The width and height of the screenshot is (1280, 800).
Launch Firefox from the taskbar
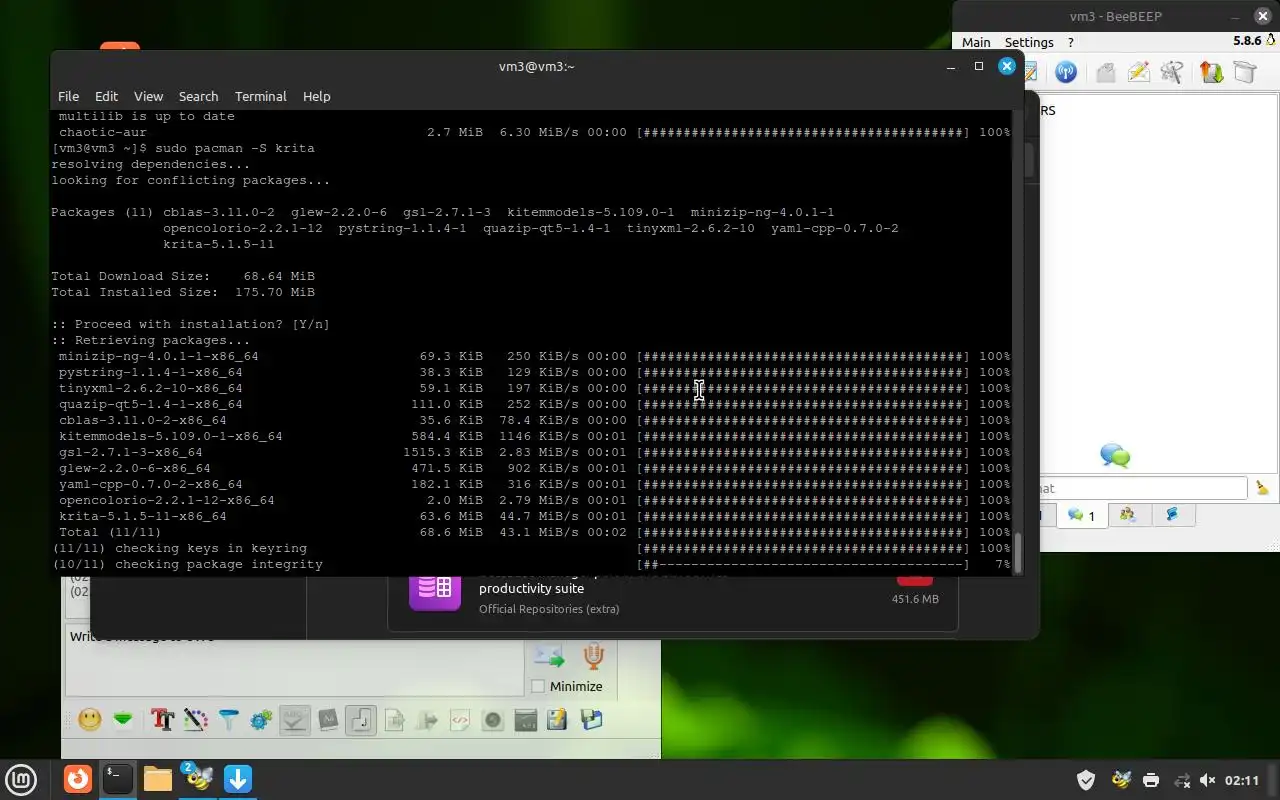coord(78,778)
